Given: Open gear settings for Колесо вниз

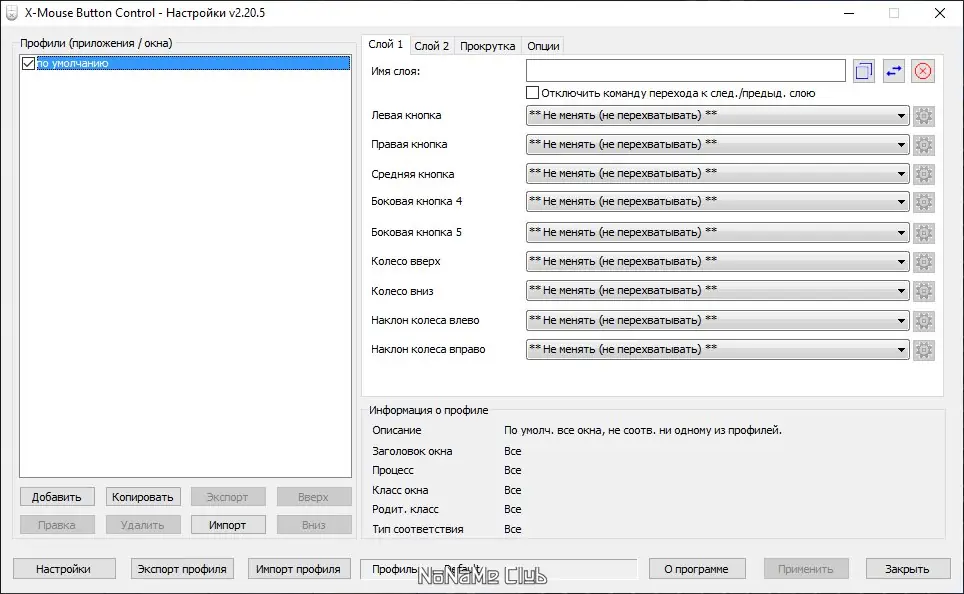Looking at the screenshot, I should [923, 291].
